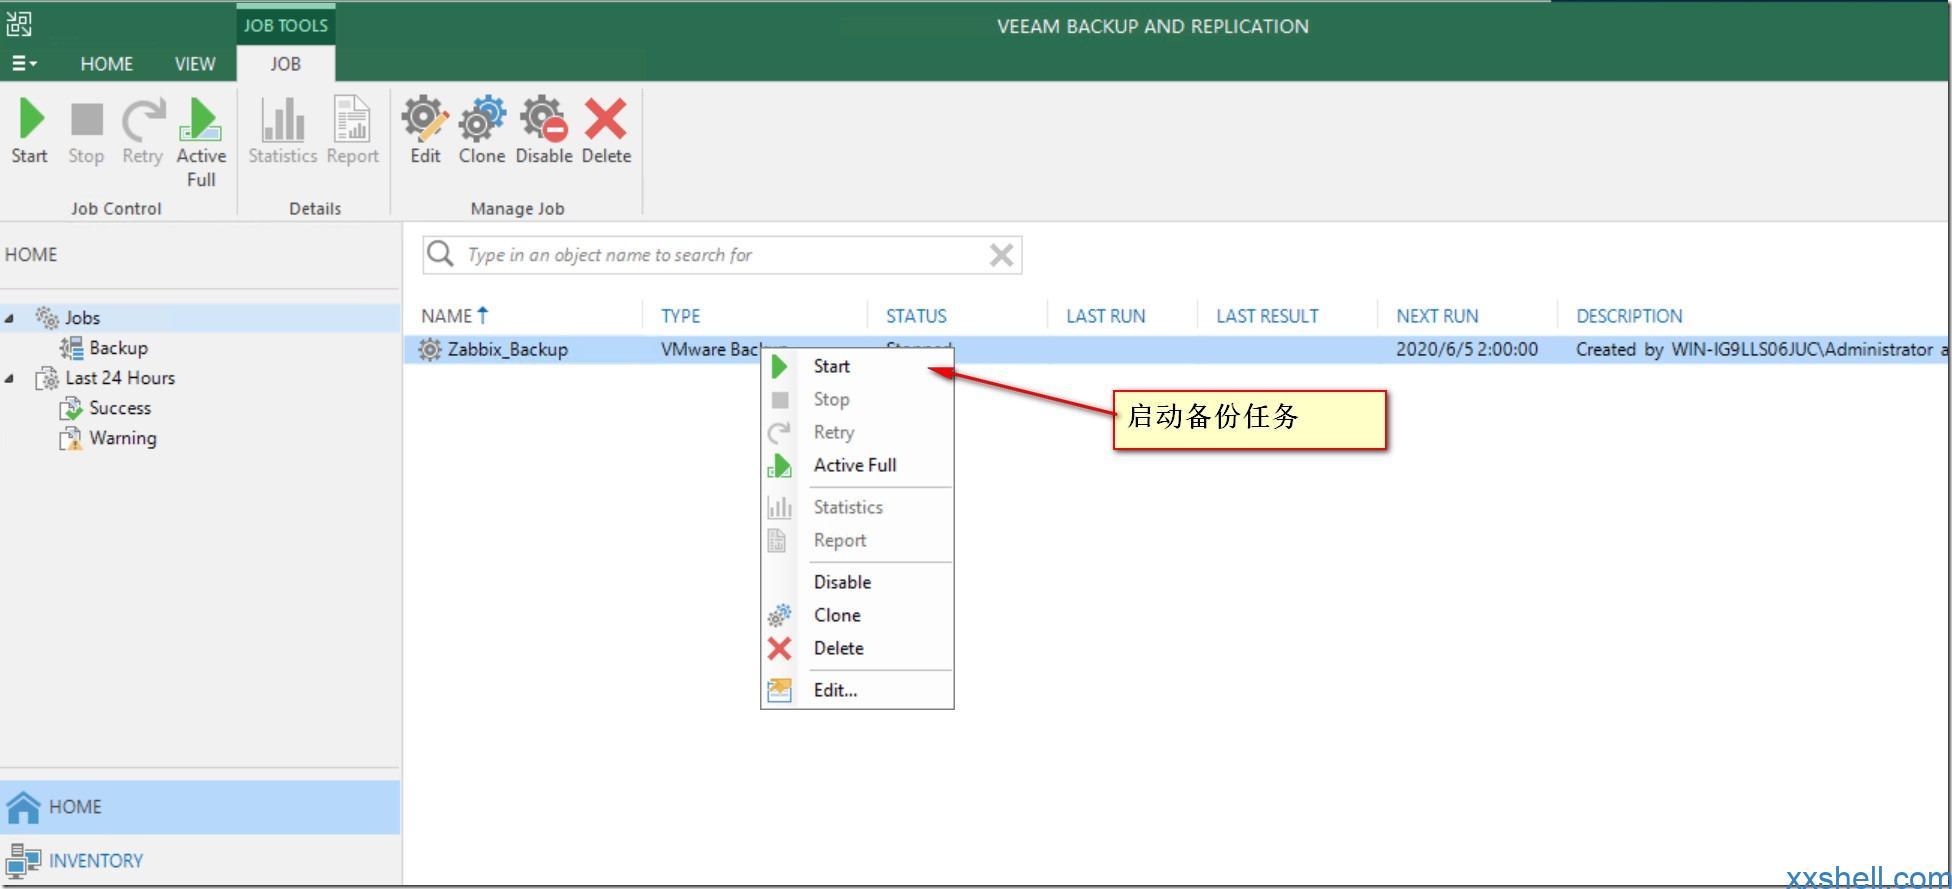Click the Created by Administrator description cell
1952x889 pixels.
click(1761, 349)
